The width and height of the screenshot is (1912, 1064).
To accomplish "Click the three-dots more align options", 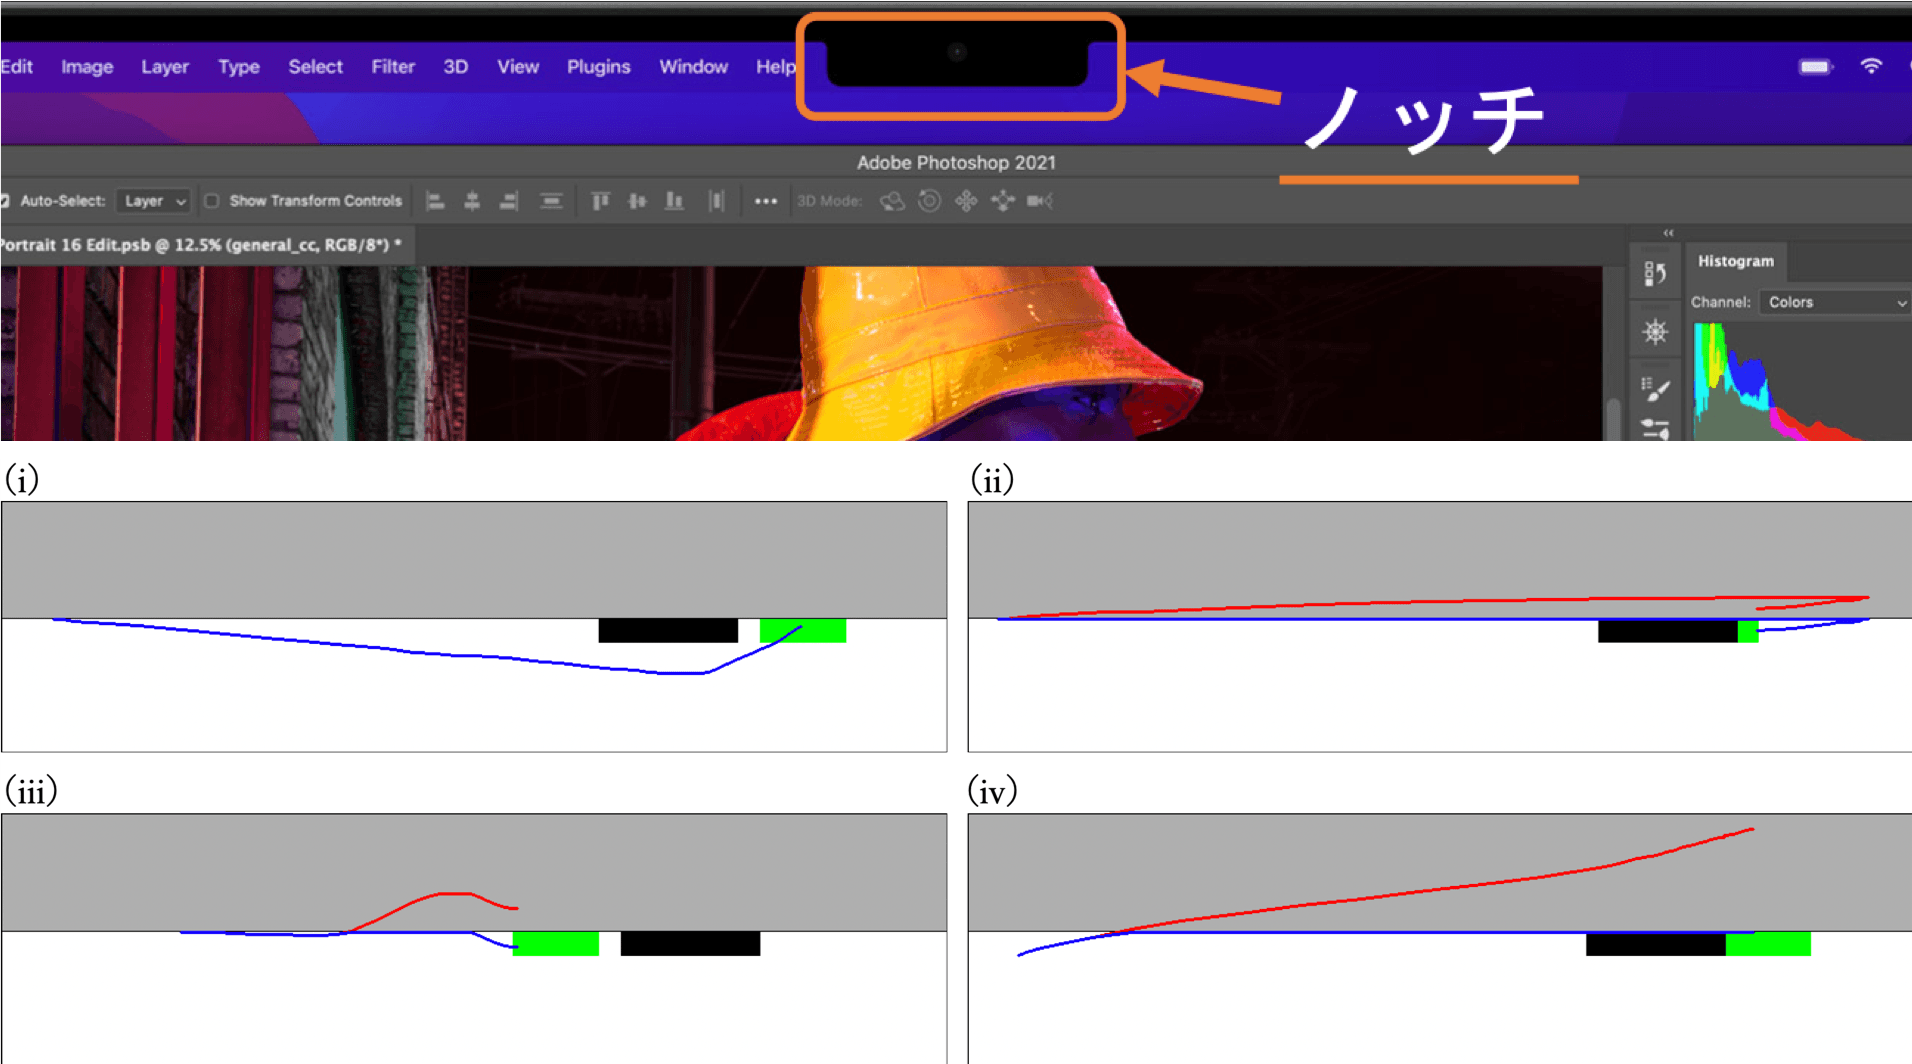I will click(x=766, y=201).
